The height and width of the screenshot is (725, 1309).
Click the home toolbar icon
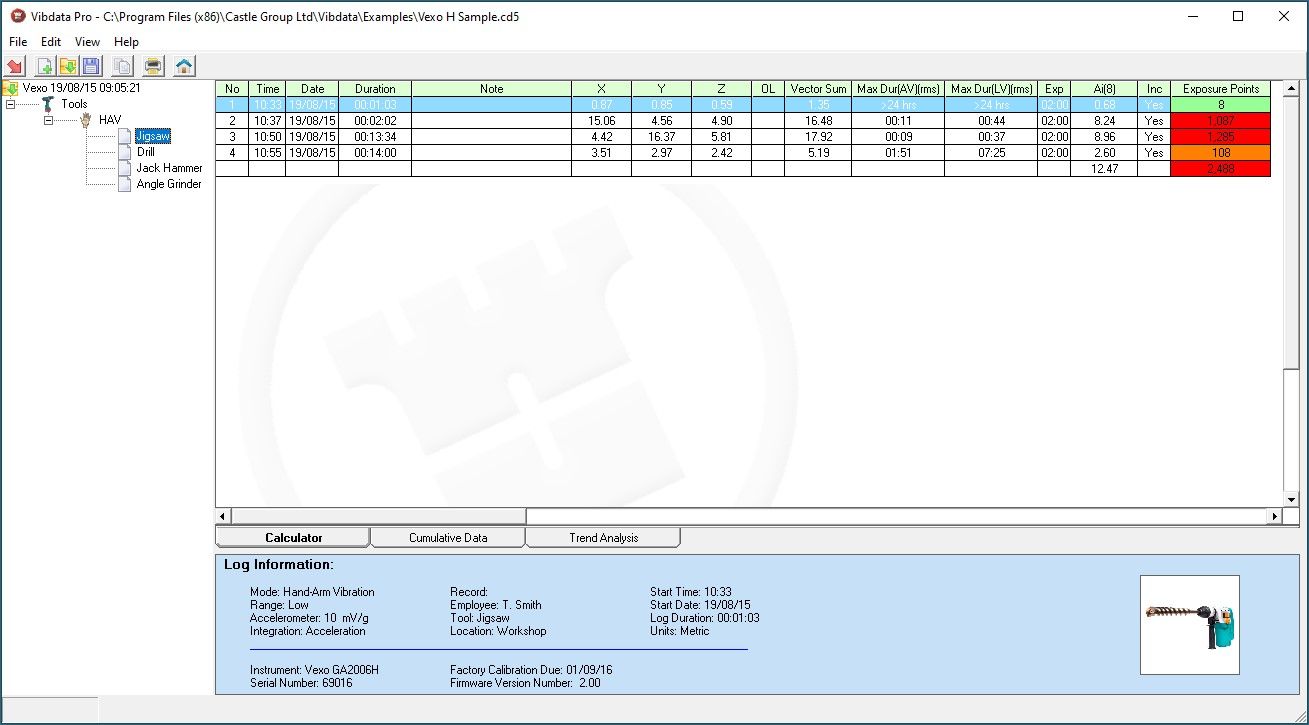pos(184,67)
